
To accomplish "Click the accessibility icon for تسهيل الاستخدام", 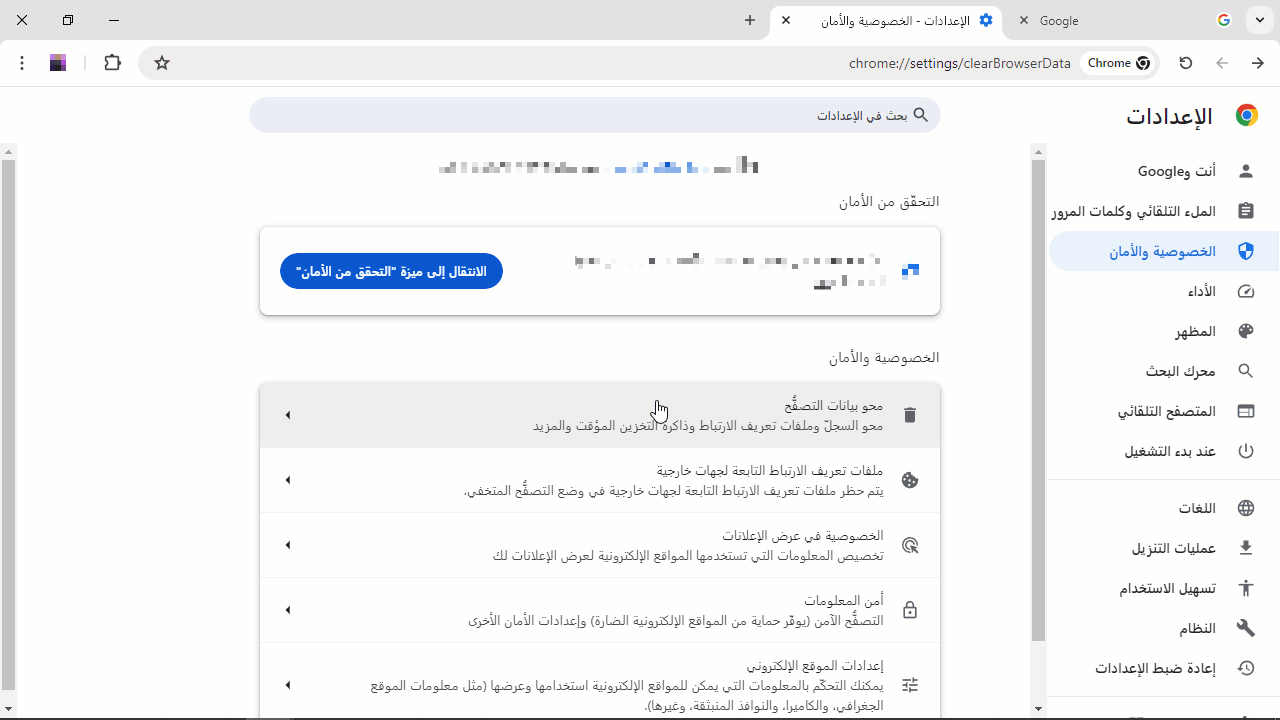I will click(x=1246, y=588).
